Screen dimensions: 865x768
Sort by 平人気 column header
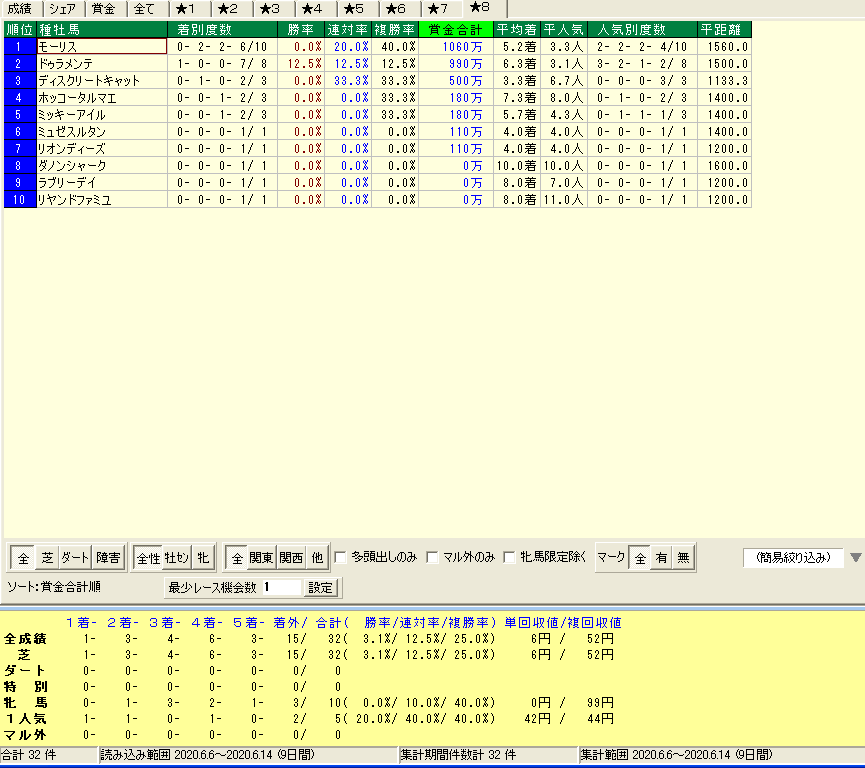click(x=564, y=29)
